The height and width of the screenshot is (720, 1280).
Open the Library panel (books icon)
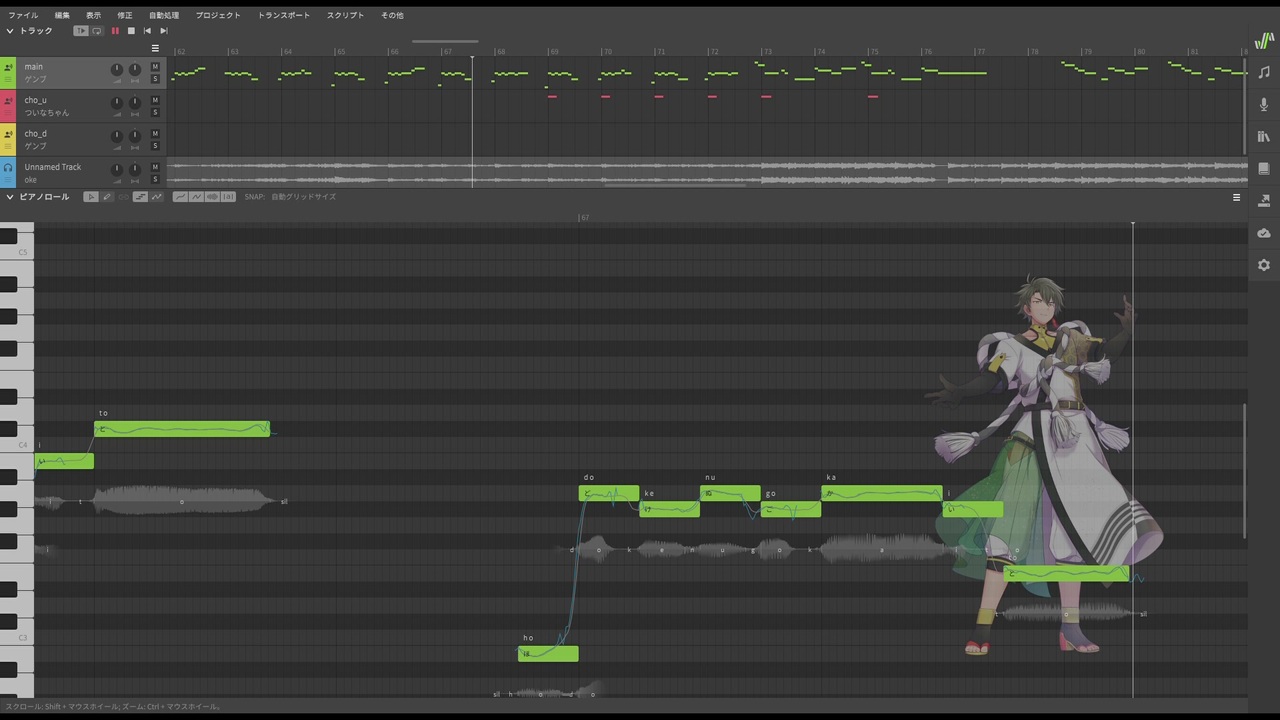tap(1264, 136)
